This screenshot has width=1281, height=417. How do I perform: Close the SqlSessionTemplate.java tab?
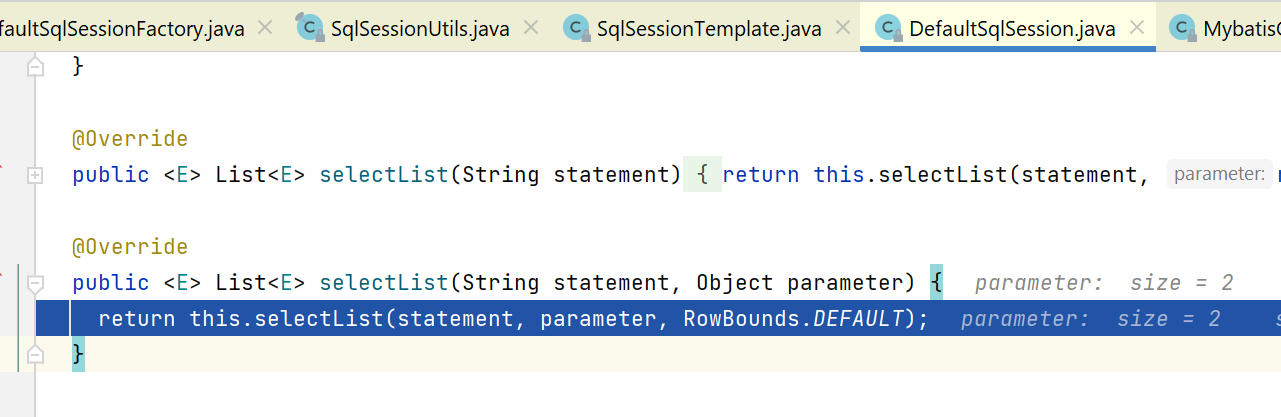click(x=842, y=28)
